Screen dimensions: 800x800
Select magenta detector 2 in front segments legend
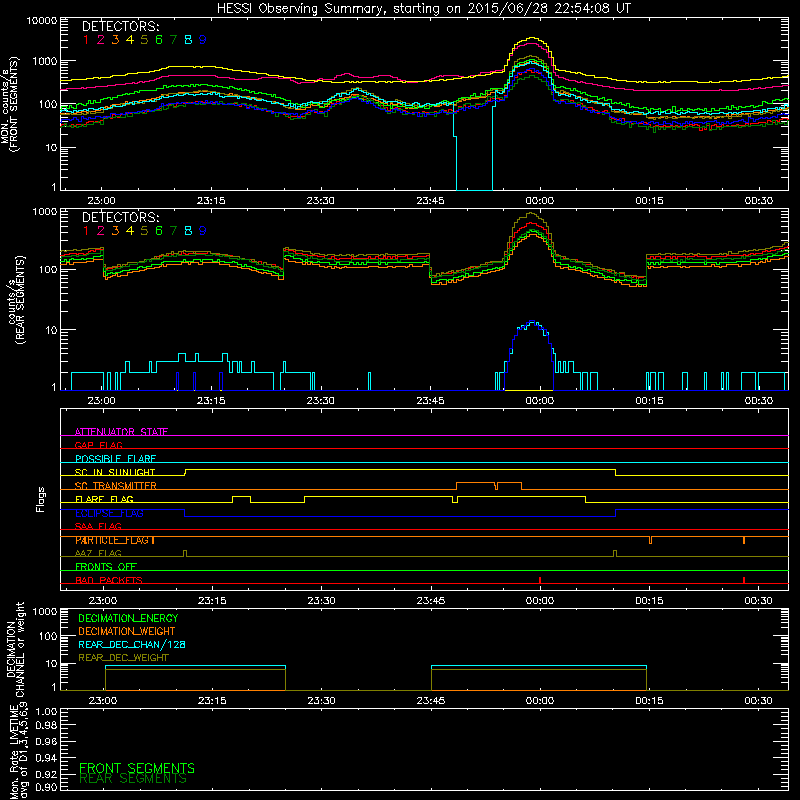[x=101, y=40]
